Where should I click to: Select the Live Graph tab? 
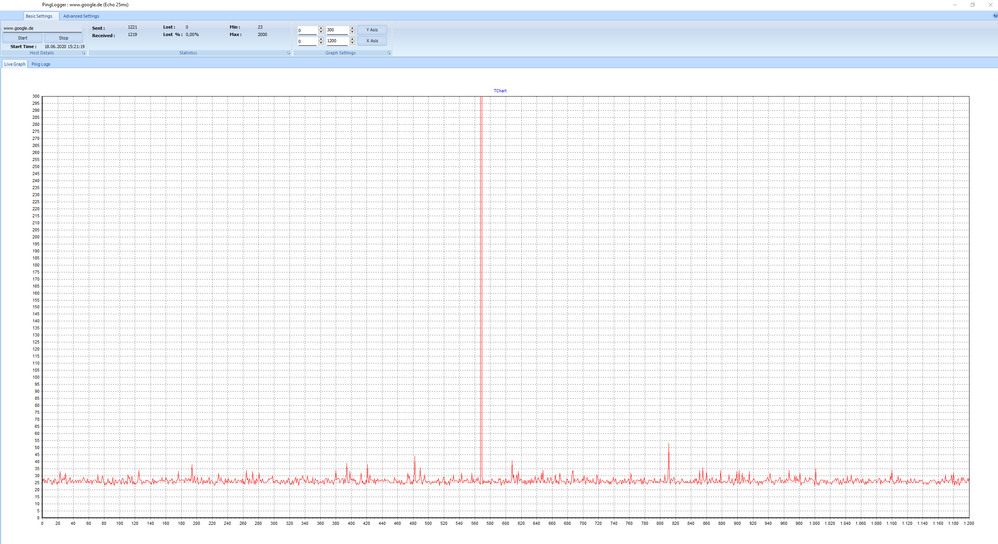click(15, 64)
